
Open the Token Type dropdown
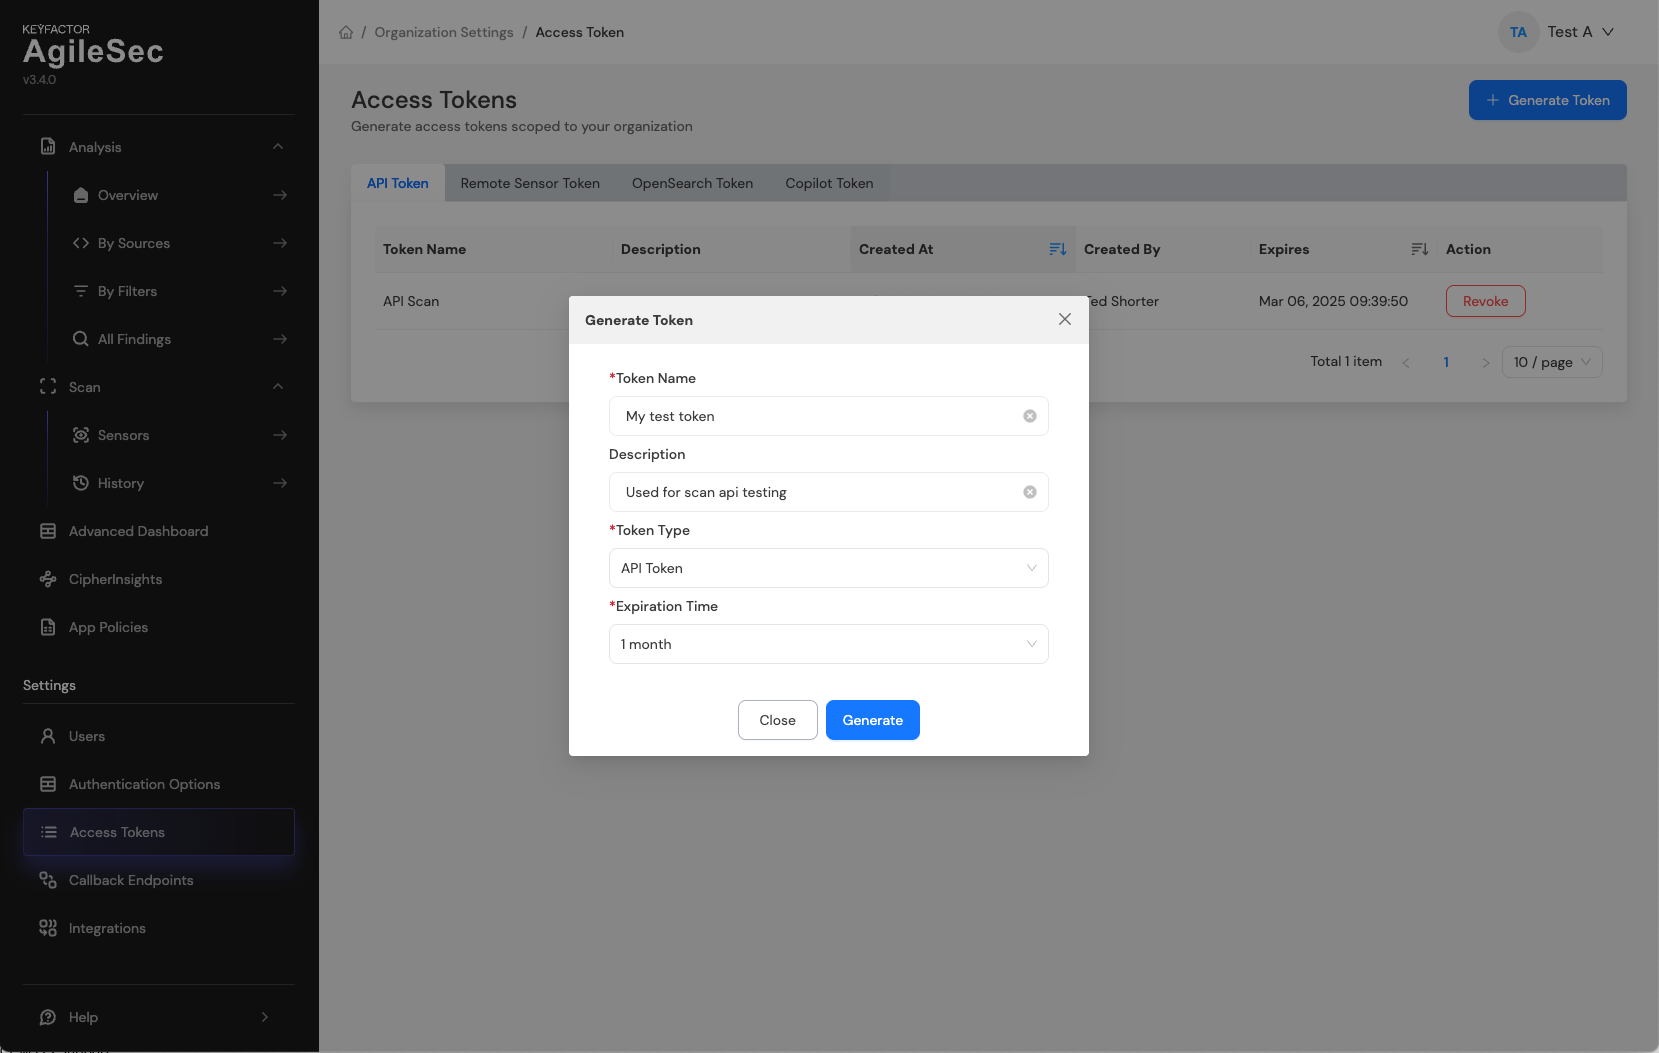click(828, 568)
